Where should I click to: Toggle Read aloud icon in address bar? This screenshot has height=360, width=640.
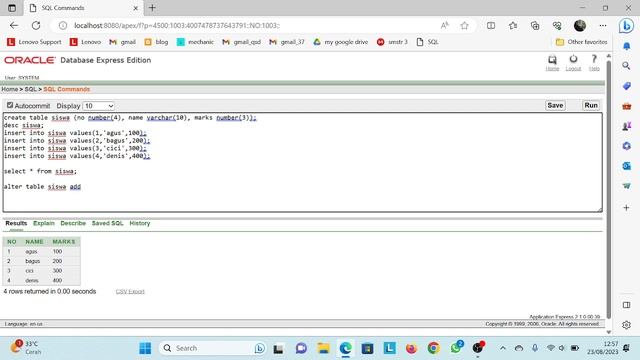(x=445, y=25)
